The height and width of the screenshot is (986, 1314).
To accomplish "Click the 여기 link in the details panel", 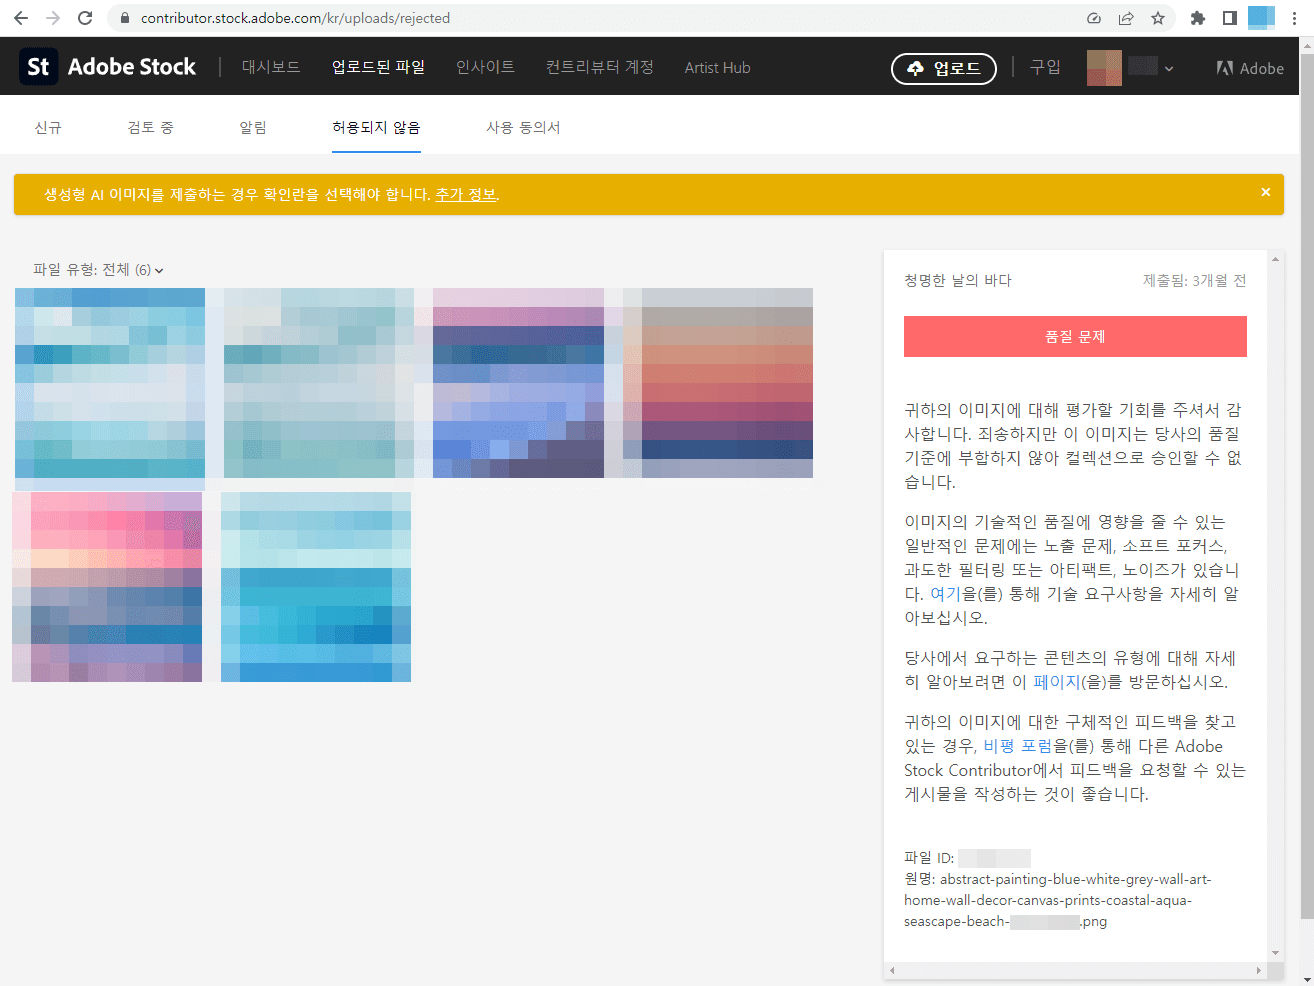I will coord(946,594).
